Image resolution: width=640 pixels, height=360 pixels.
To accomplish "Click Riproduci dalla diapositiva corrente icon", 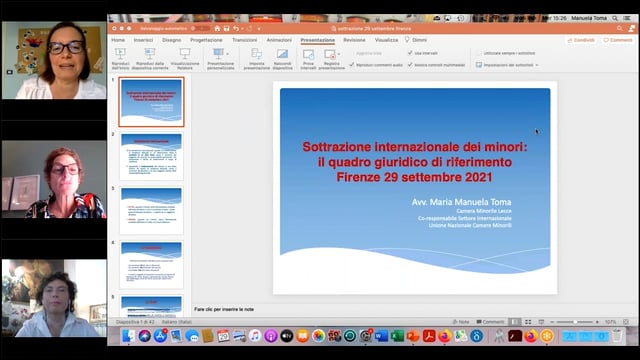I will point(150,53).
